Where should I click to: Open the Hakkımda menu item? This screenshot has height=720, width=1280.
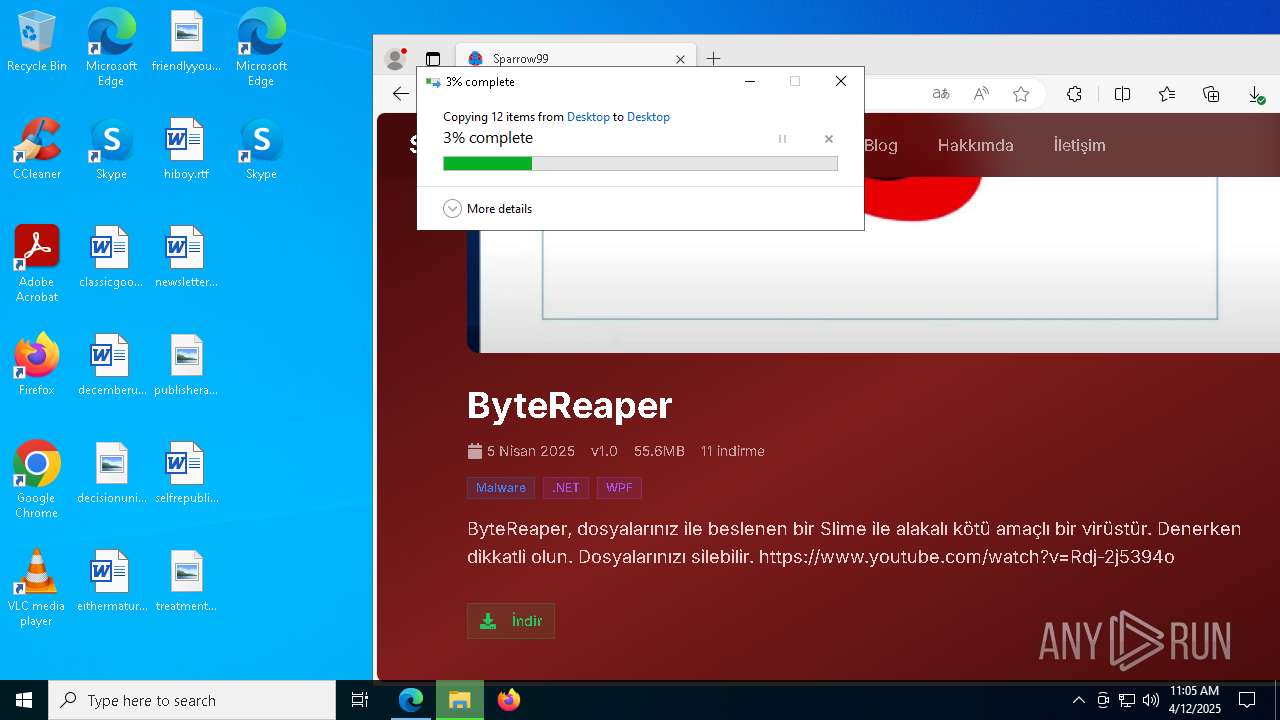tap(975, 145)
